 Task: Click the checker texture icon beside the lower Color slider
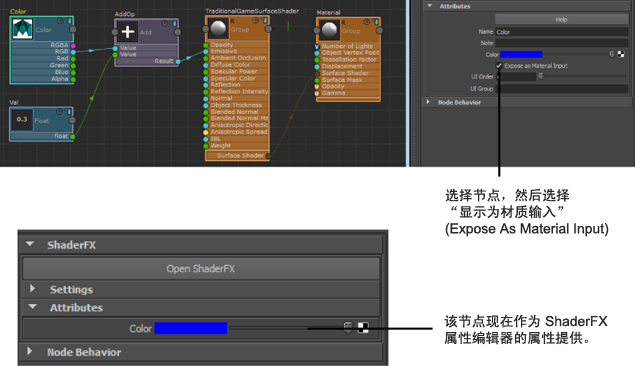coord(363,328)
